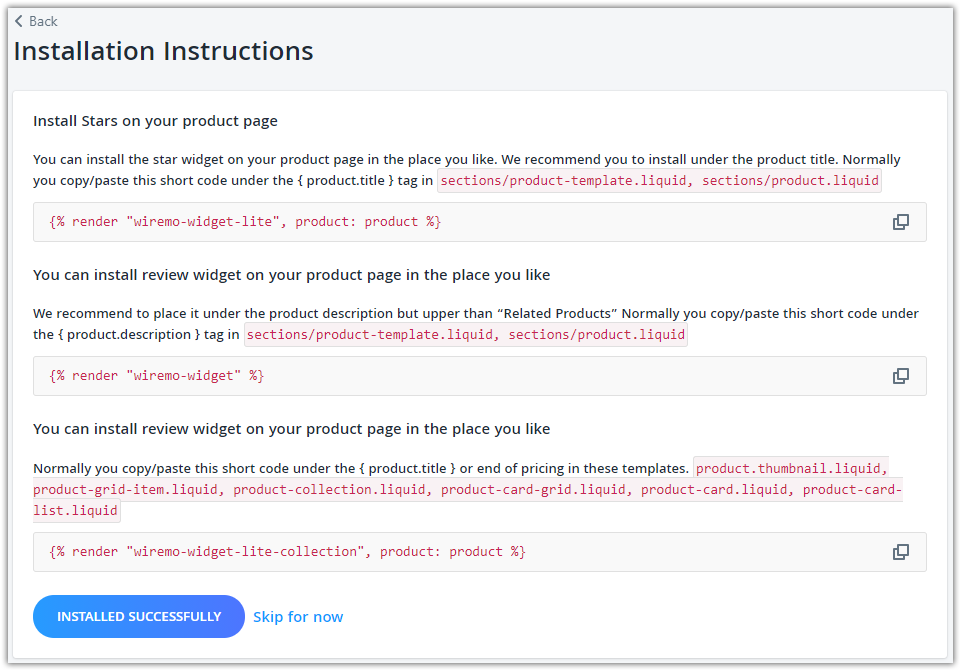
Task: Copy the wiremo-widget-lite render code
Action: pos(900,222)
